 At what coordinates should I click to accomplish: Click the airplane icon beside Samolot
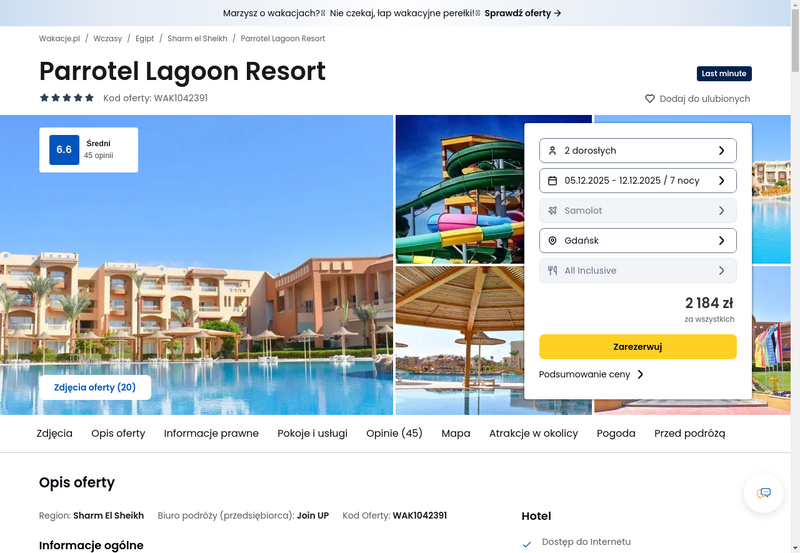coord(552,211)
